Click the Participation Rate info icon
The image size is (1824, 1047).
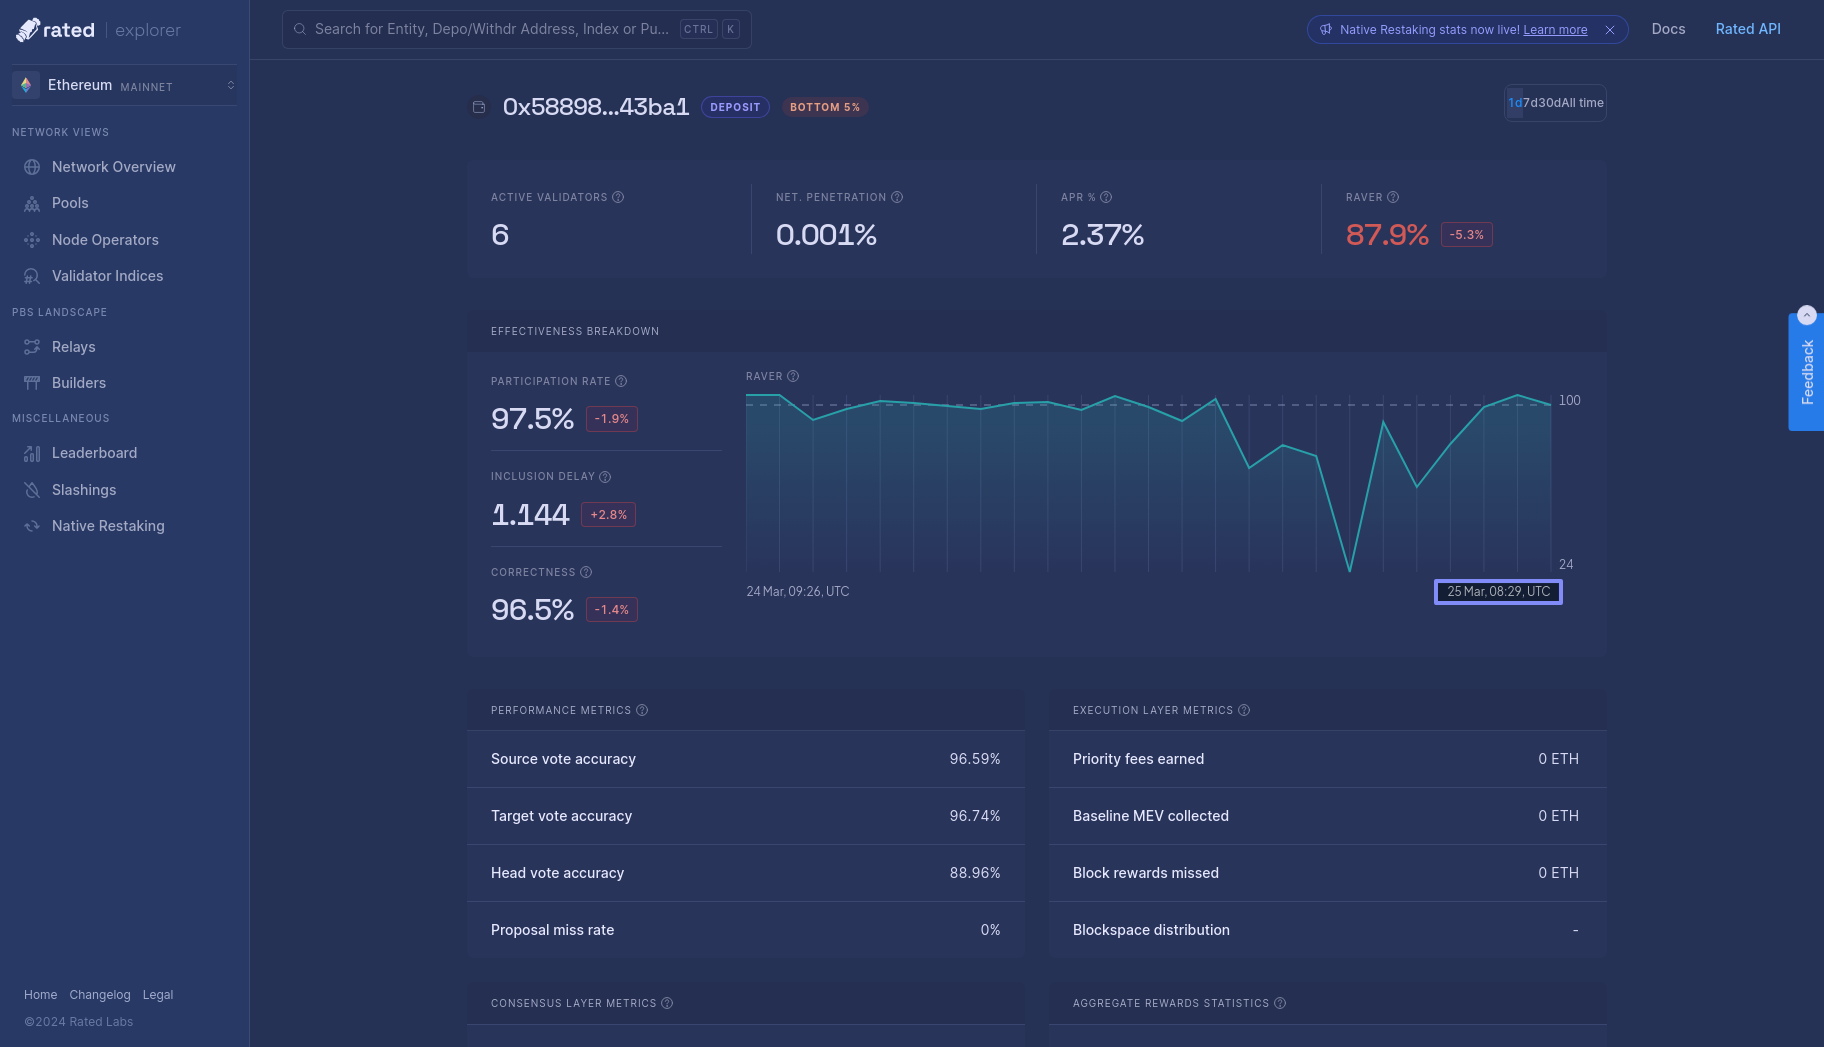(621, 382)
